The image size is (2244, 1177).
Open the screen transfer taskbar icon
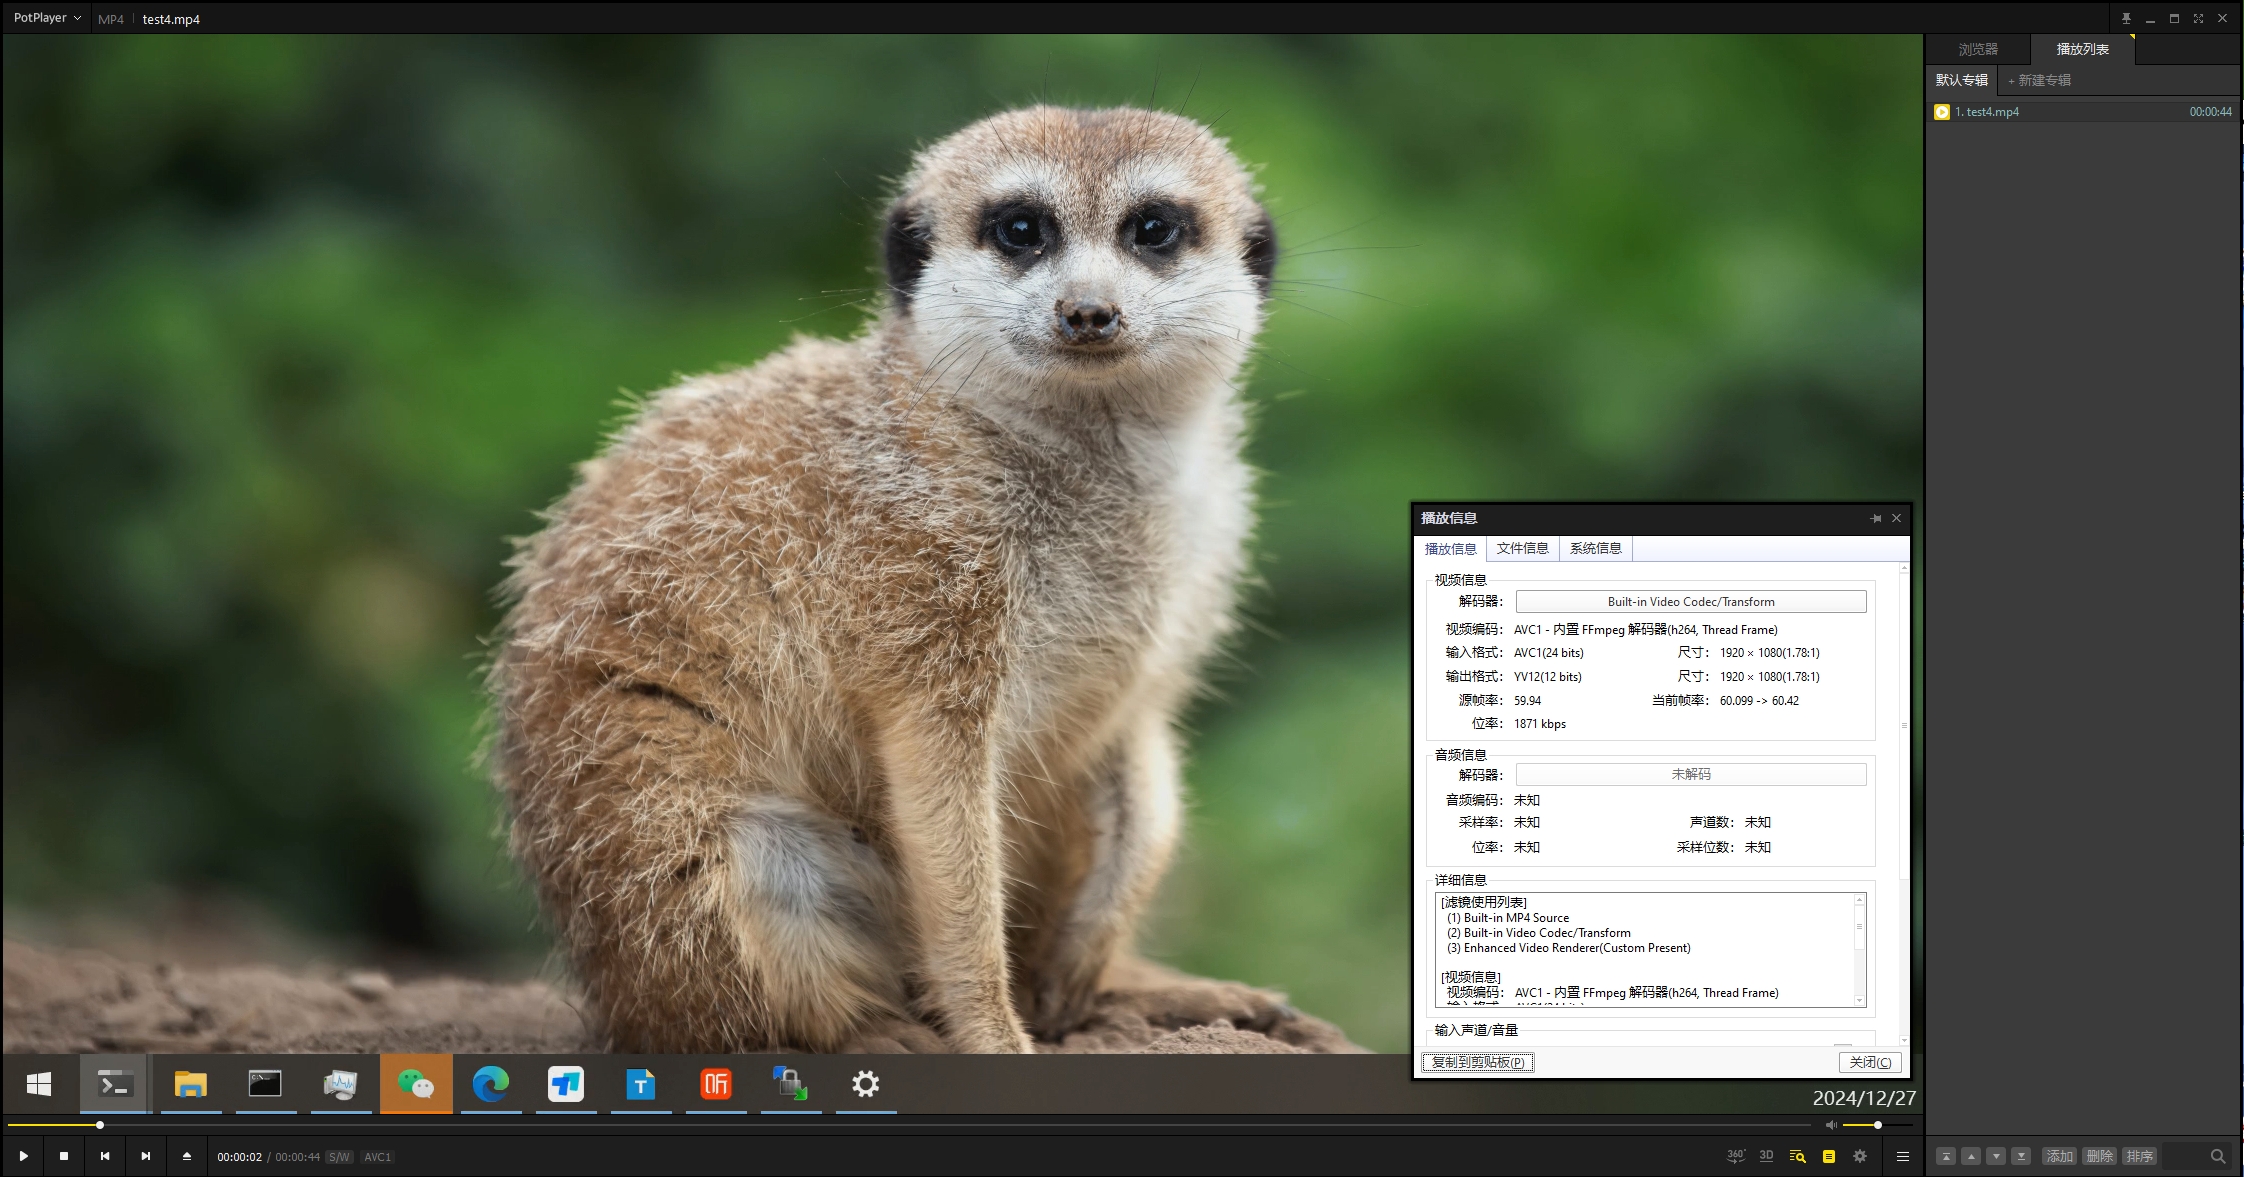tap(791, 1084)
